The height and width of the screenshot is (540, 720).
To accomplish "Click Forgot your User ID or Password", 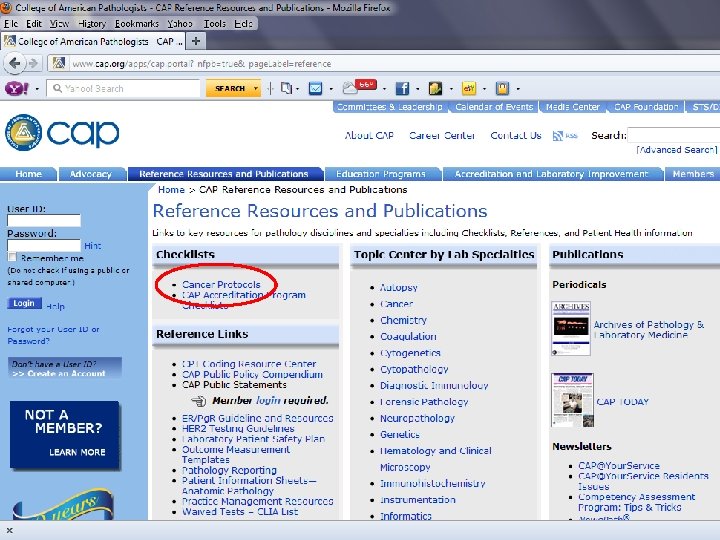I will [53, 335].
